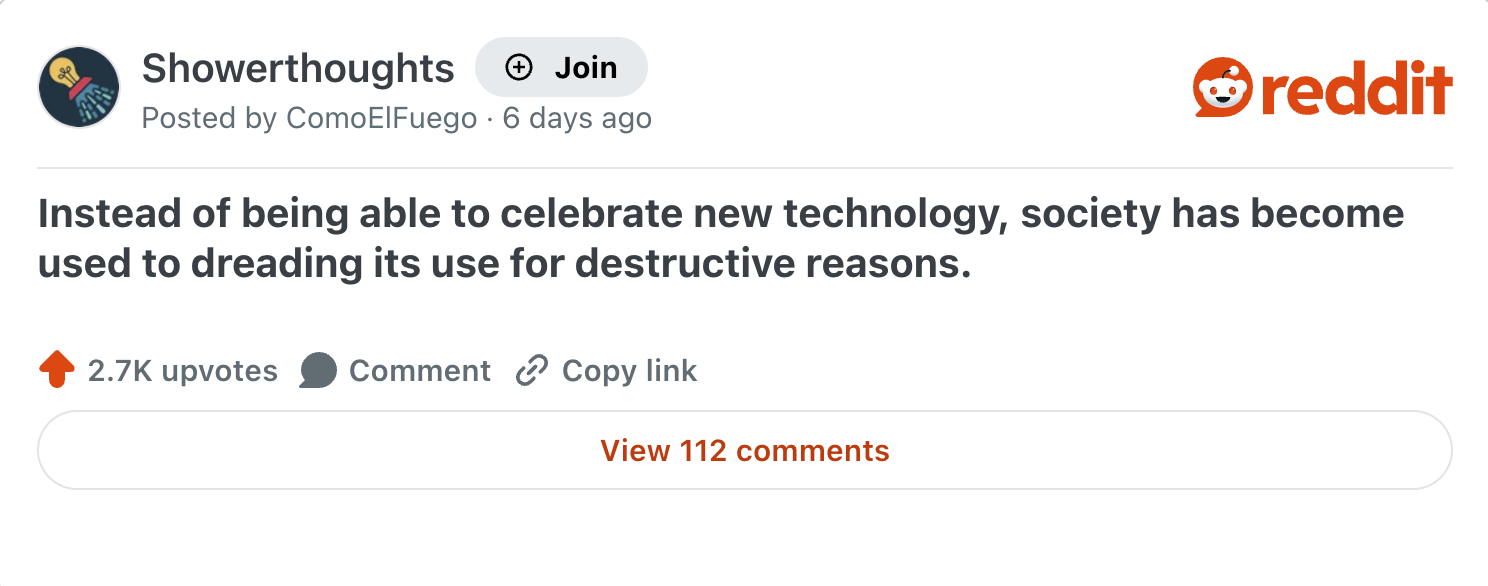Click the Showerthoughts lightbulb avatar icon

[x=79, y=87]
